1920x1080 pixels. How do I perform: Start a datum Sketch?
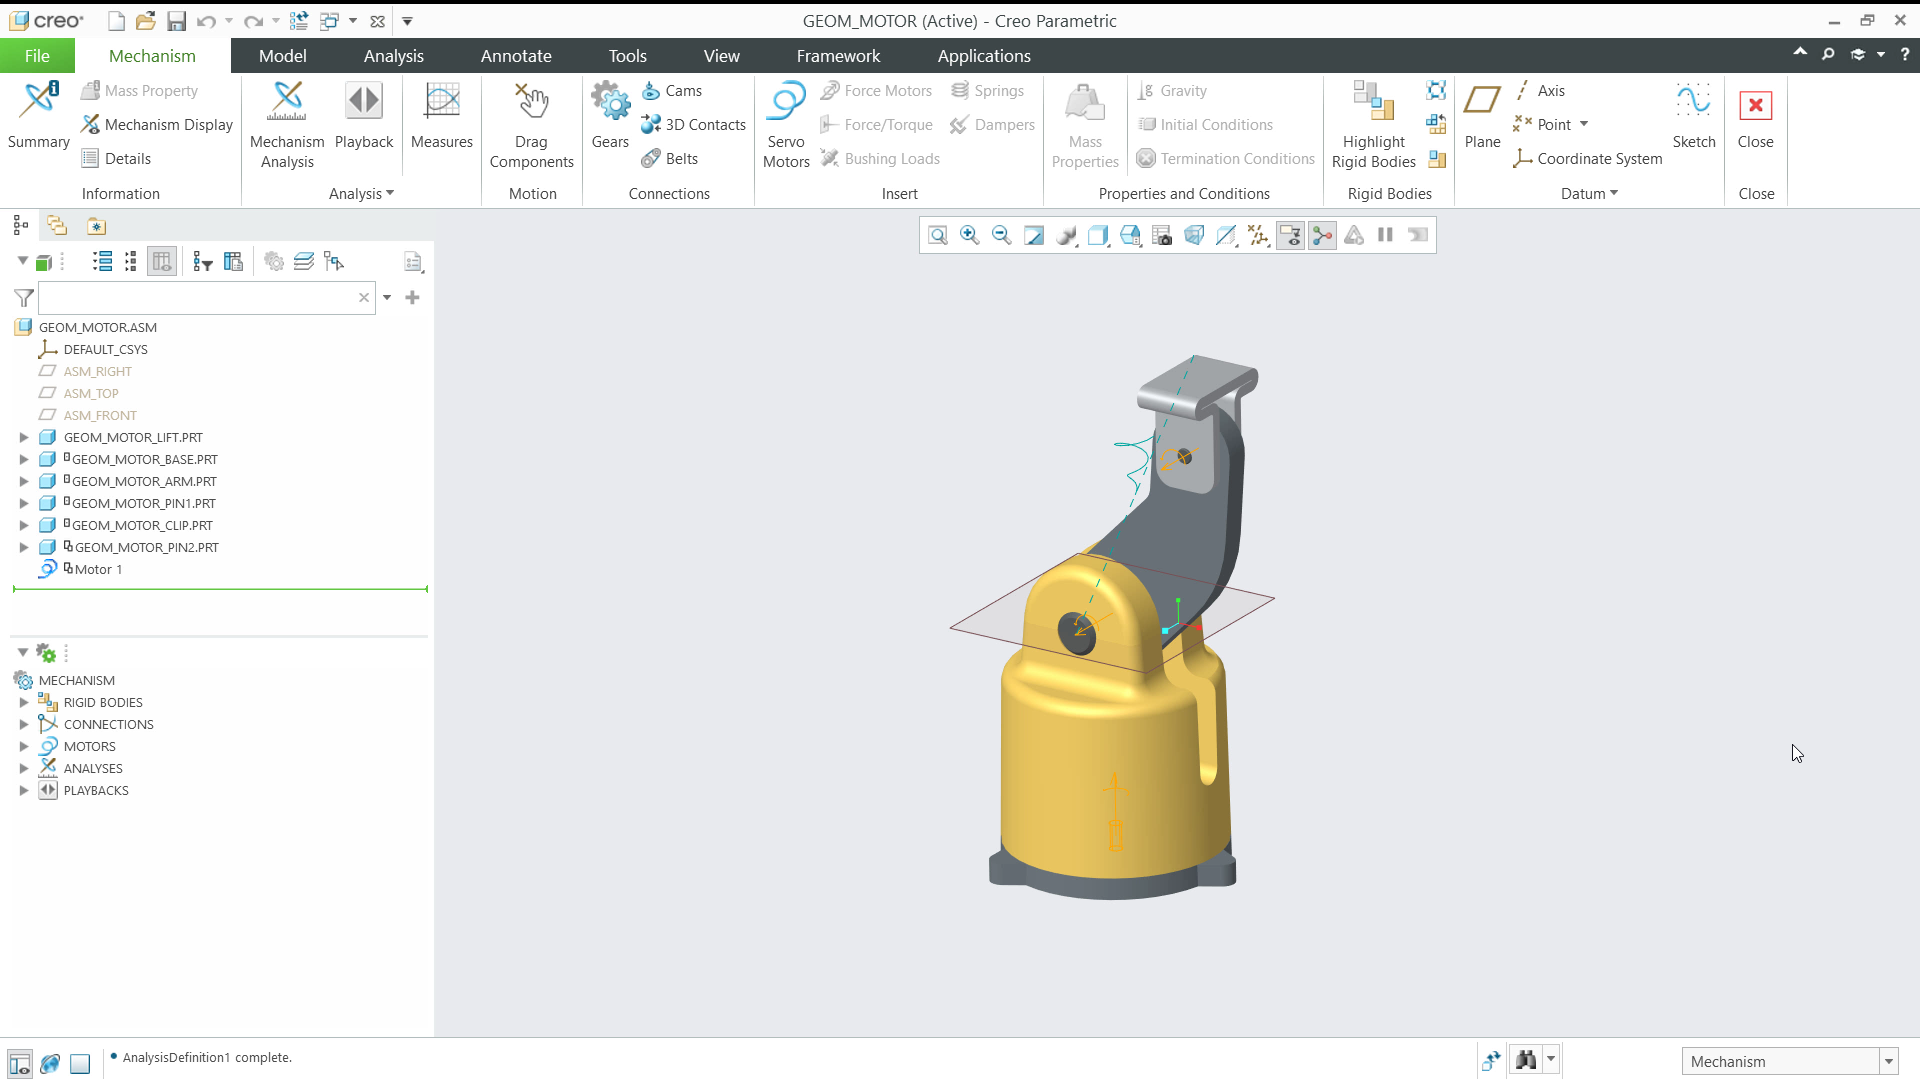click(x=1694, y=115)
